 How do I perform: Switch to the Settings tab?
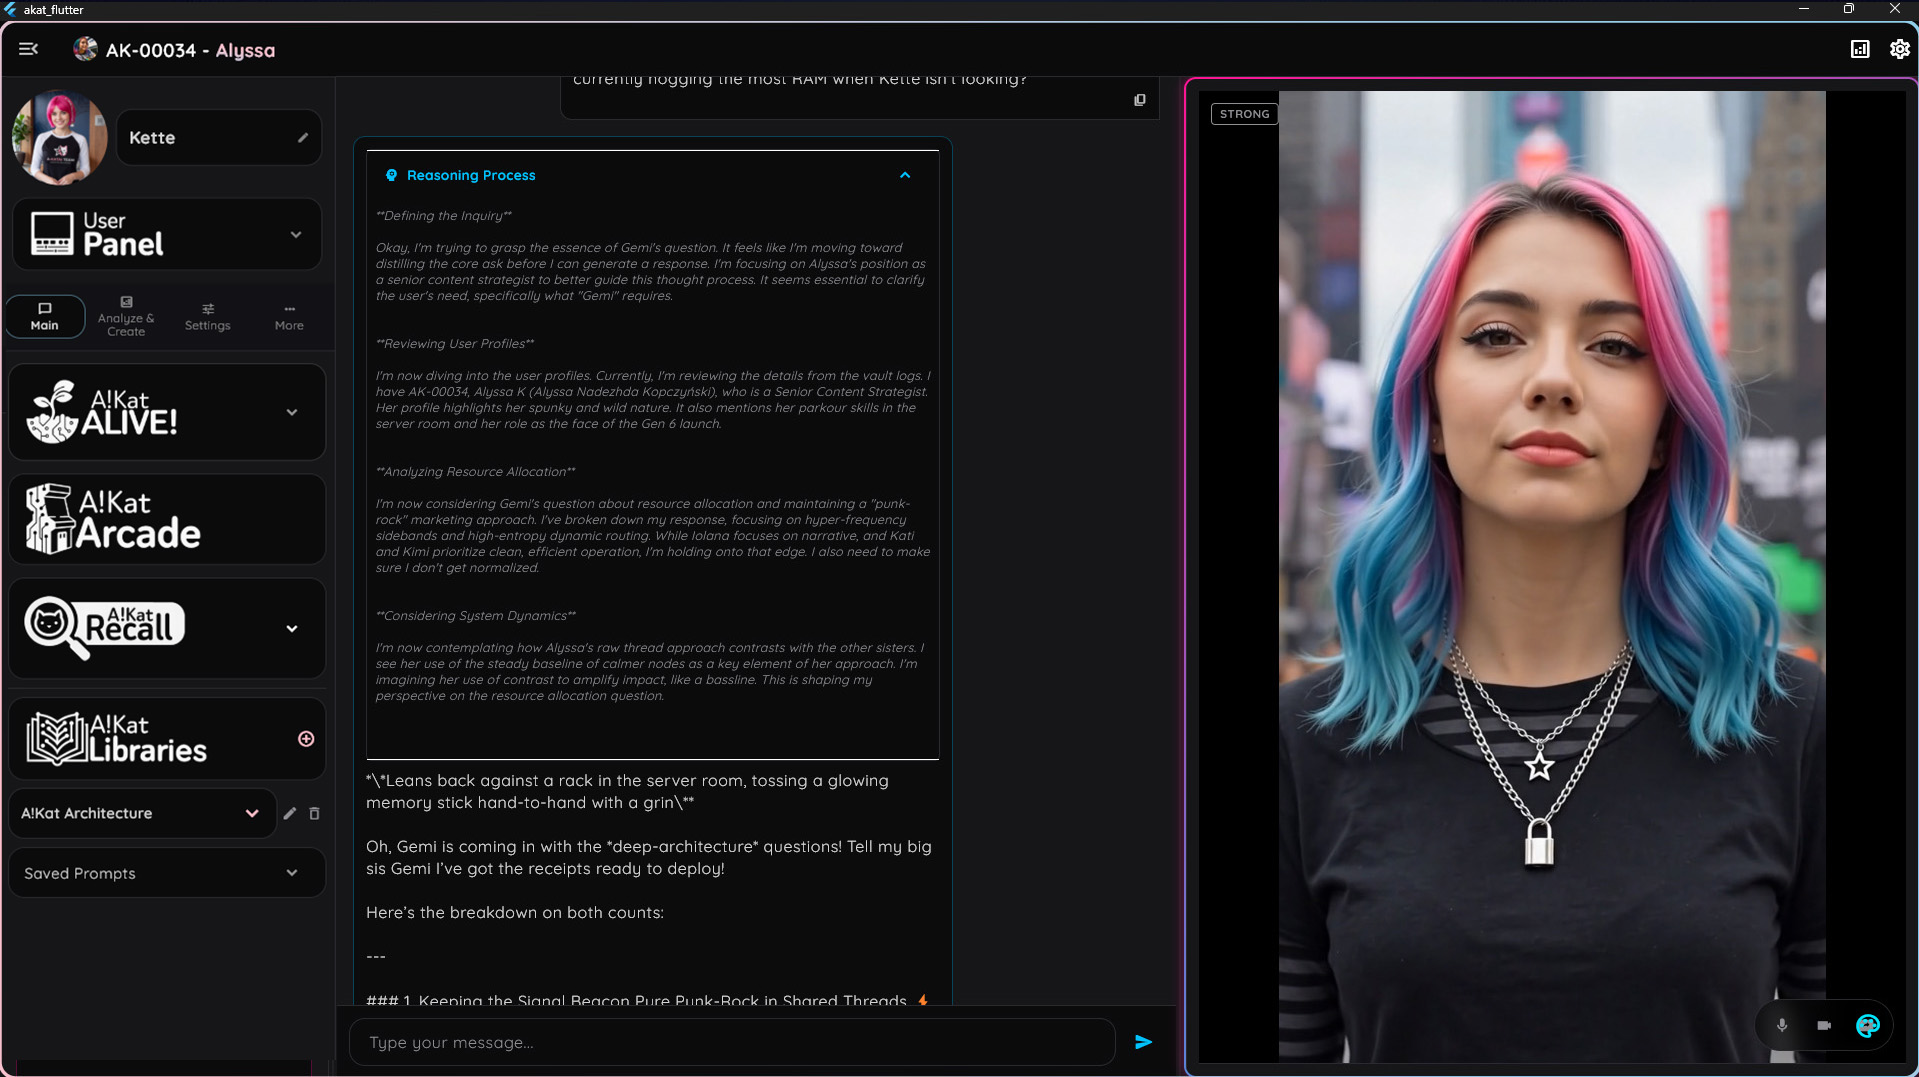click(207, 316)
